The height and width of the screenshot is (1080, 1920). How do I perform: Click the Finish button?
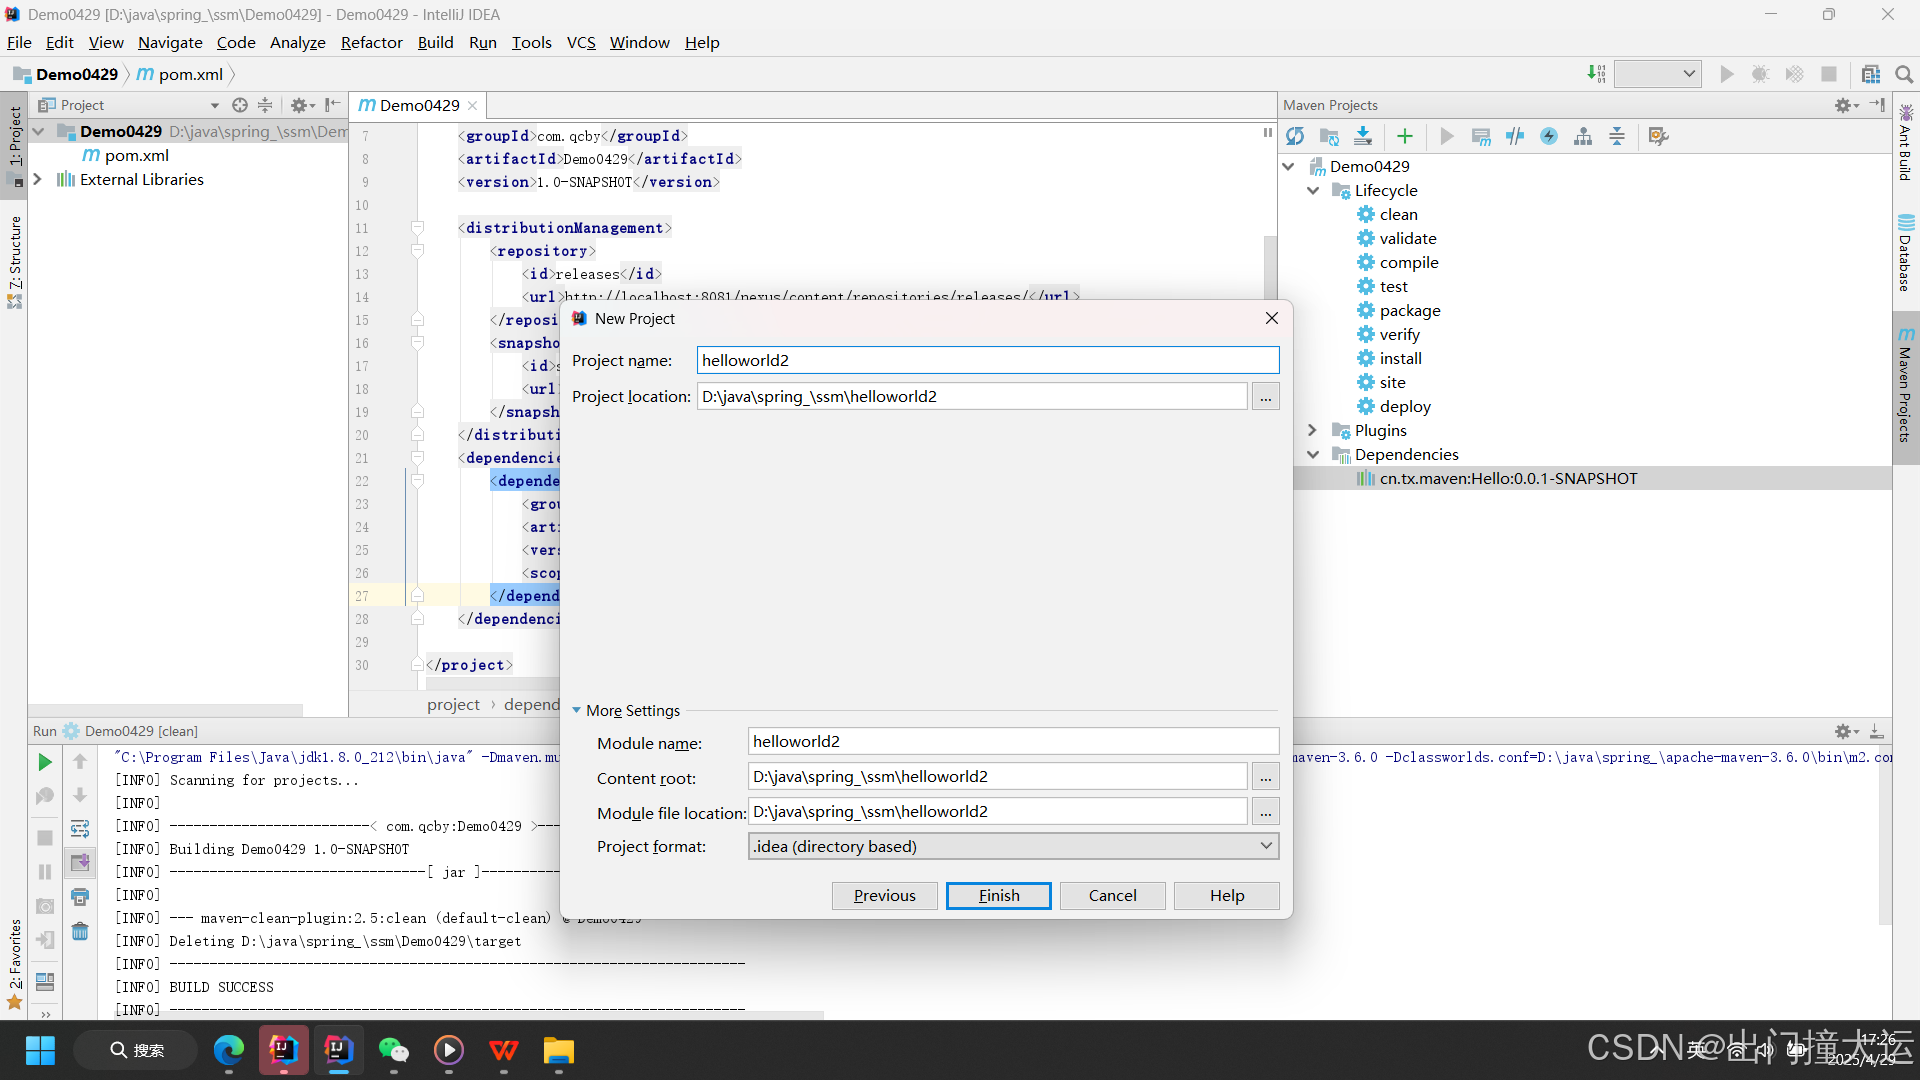[x=997, y=895]
